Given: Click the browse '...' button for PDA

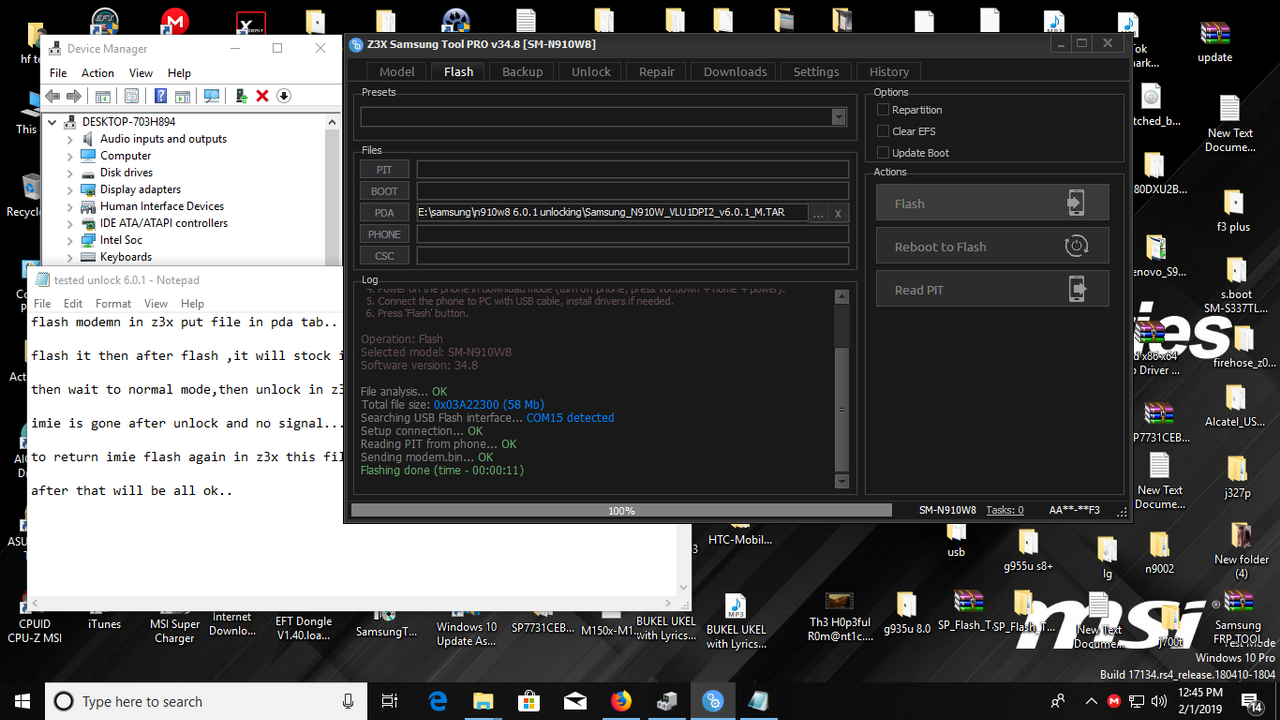Looking at the screenshot, I should [x=818, y=213].
